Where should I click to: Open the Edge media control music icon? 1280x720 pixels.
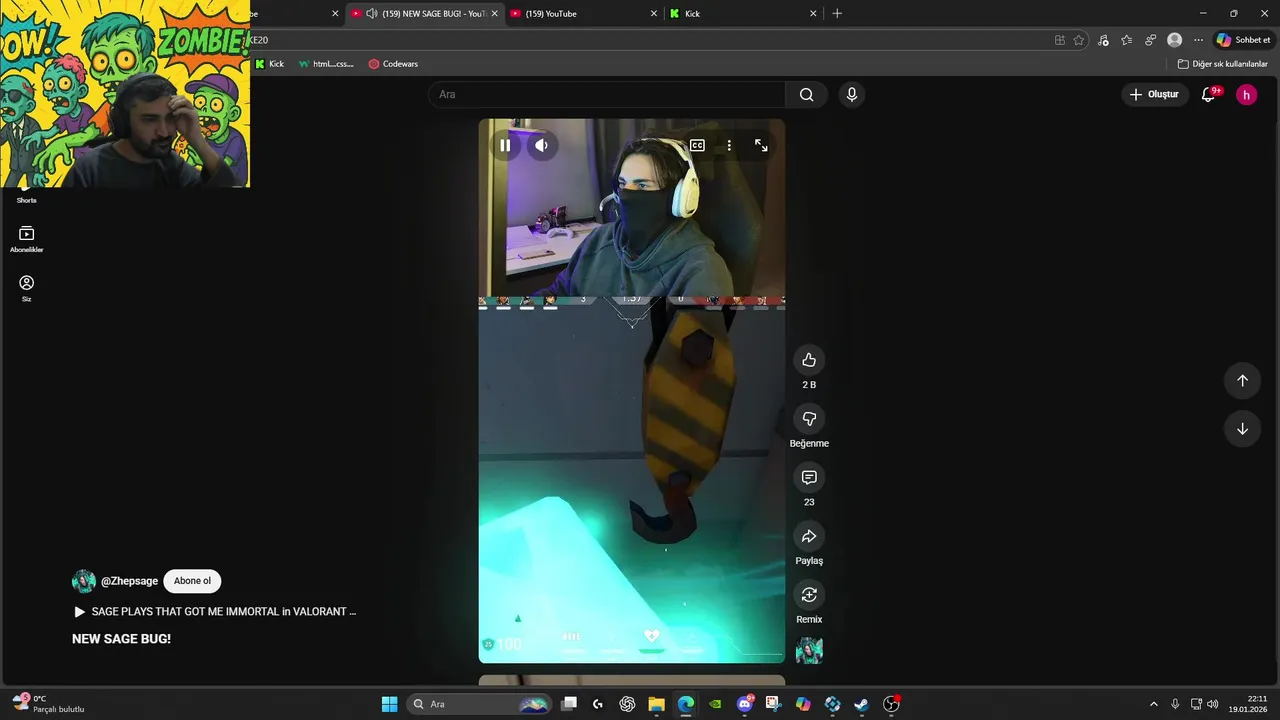[1103, 40]
